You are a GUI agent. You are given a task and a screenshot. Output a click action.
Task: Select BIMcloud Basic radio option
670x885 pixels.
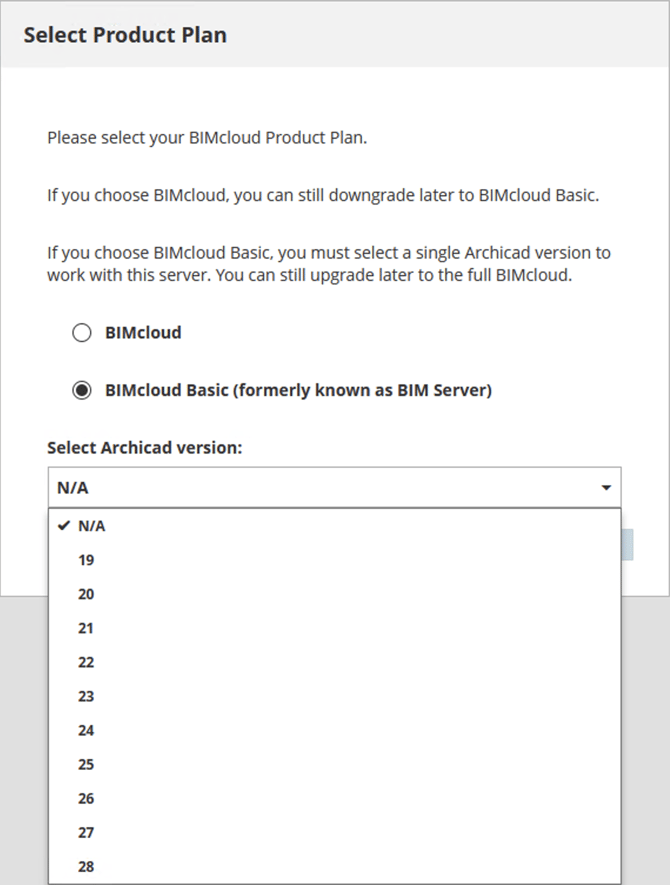[x=82, y=391]
